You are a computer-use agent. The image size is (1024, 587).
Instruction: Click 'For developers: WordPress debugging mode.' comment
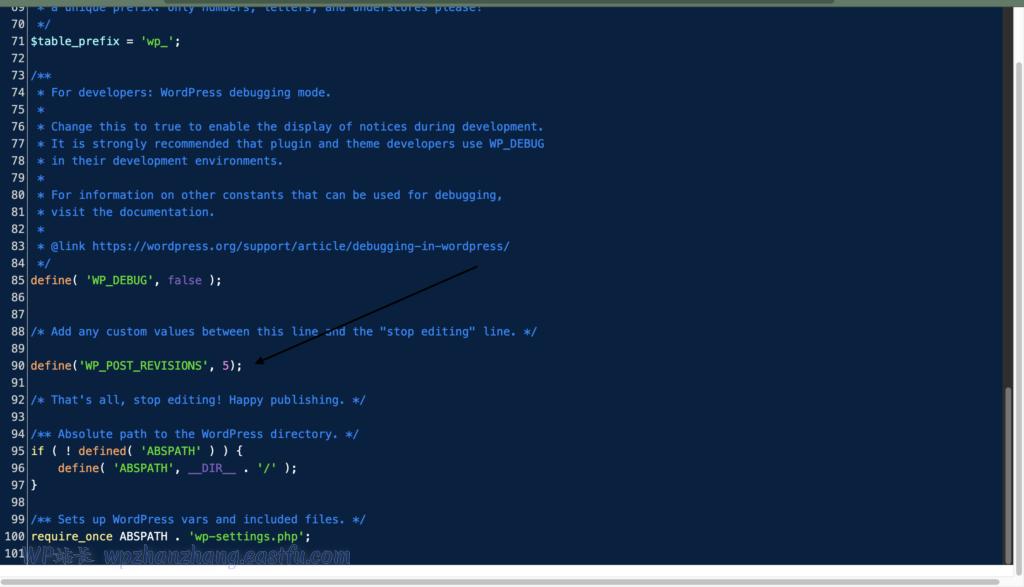[x=191, y=93]
